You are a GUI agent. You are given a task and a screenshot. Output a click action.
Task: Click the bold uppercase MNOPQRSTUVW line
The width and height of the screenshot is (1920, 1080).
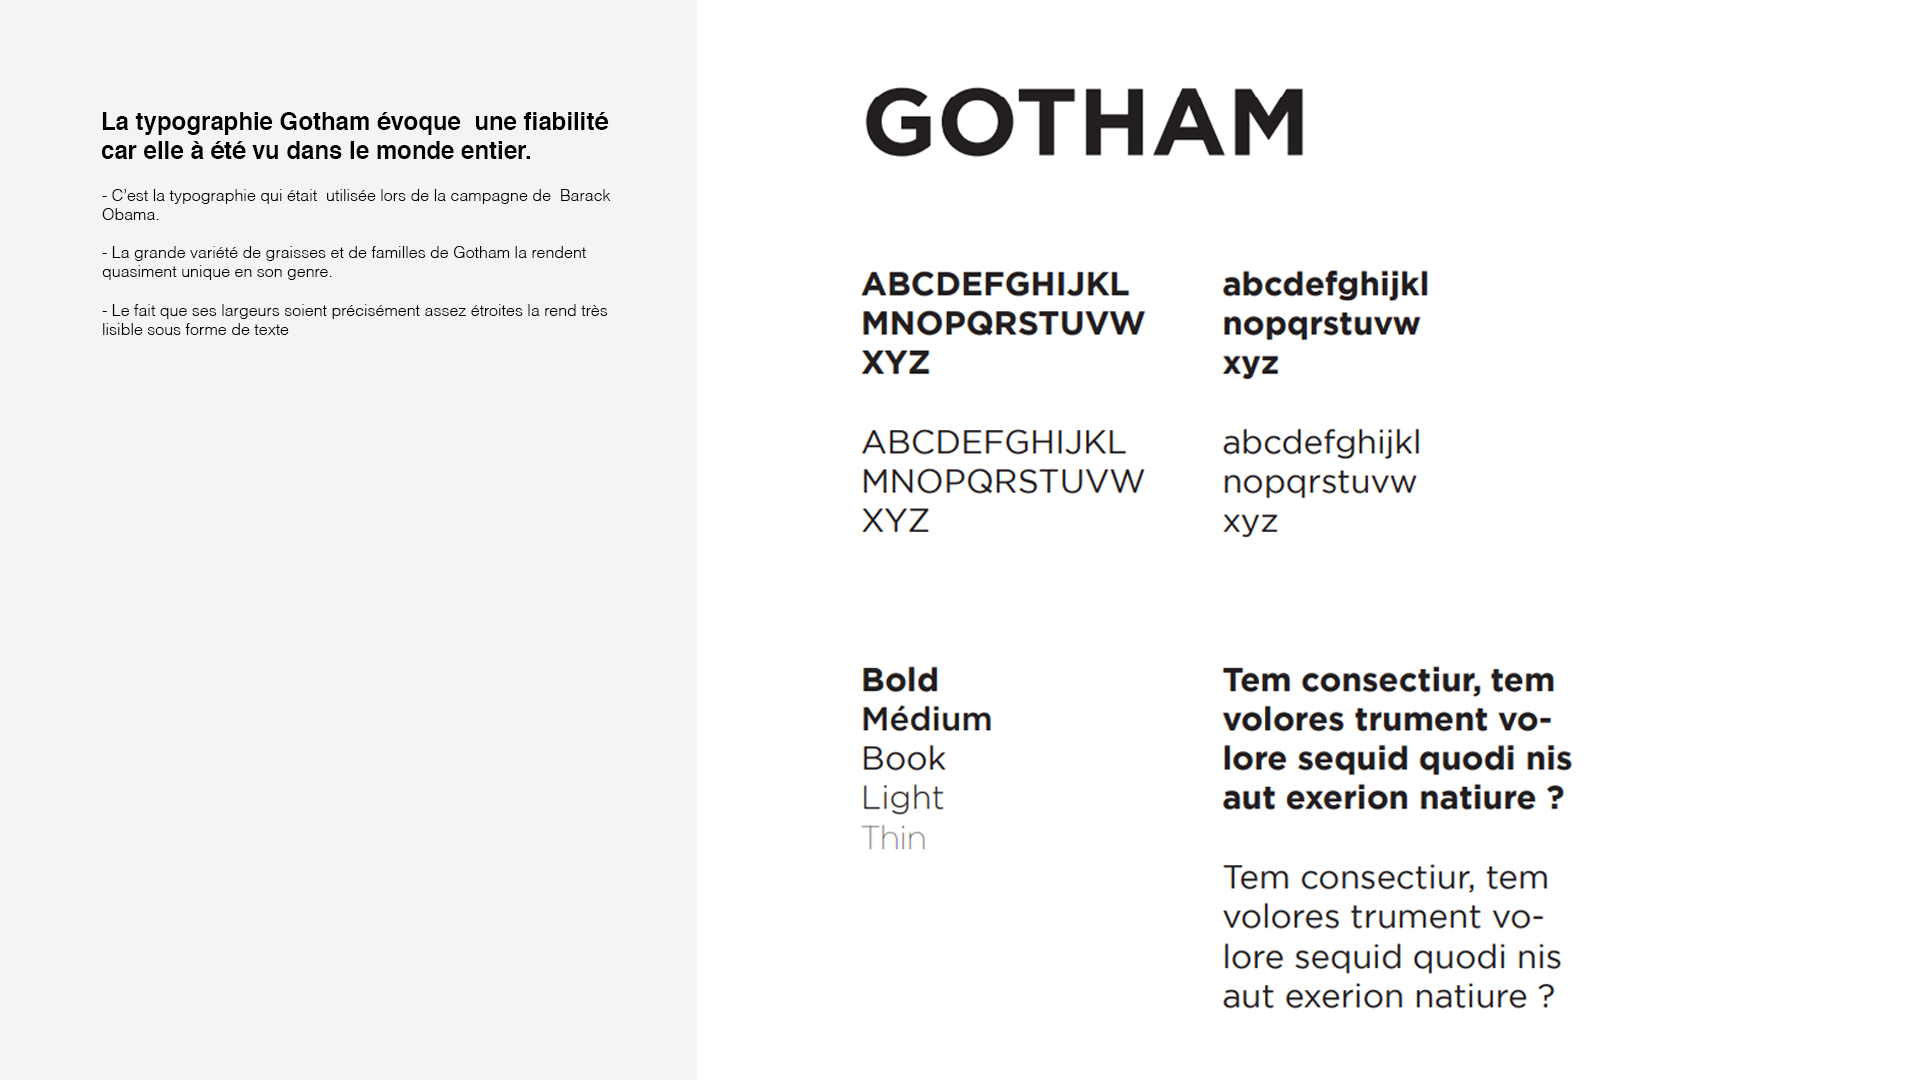click(x=1002, y=324)
